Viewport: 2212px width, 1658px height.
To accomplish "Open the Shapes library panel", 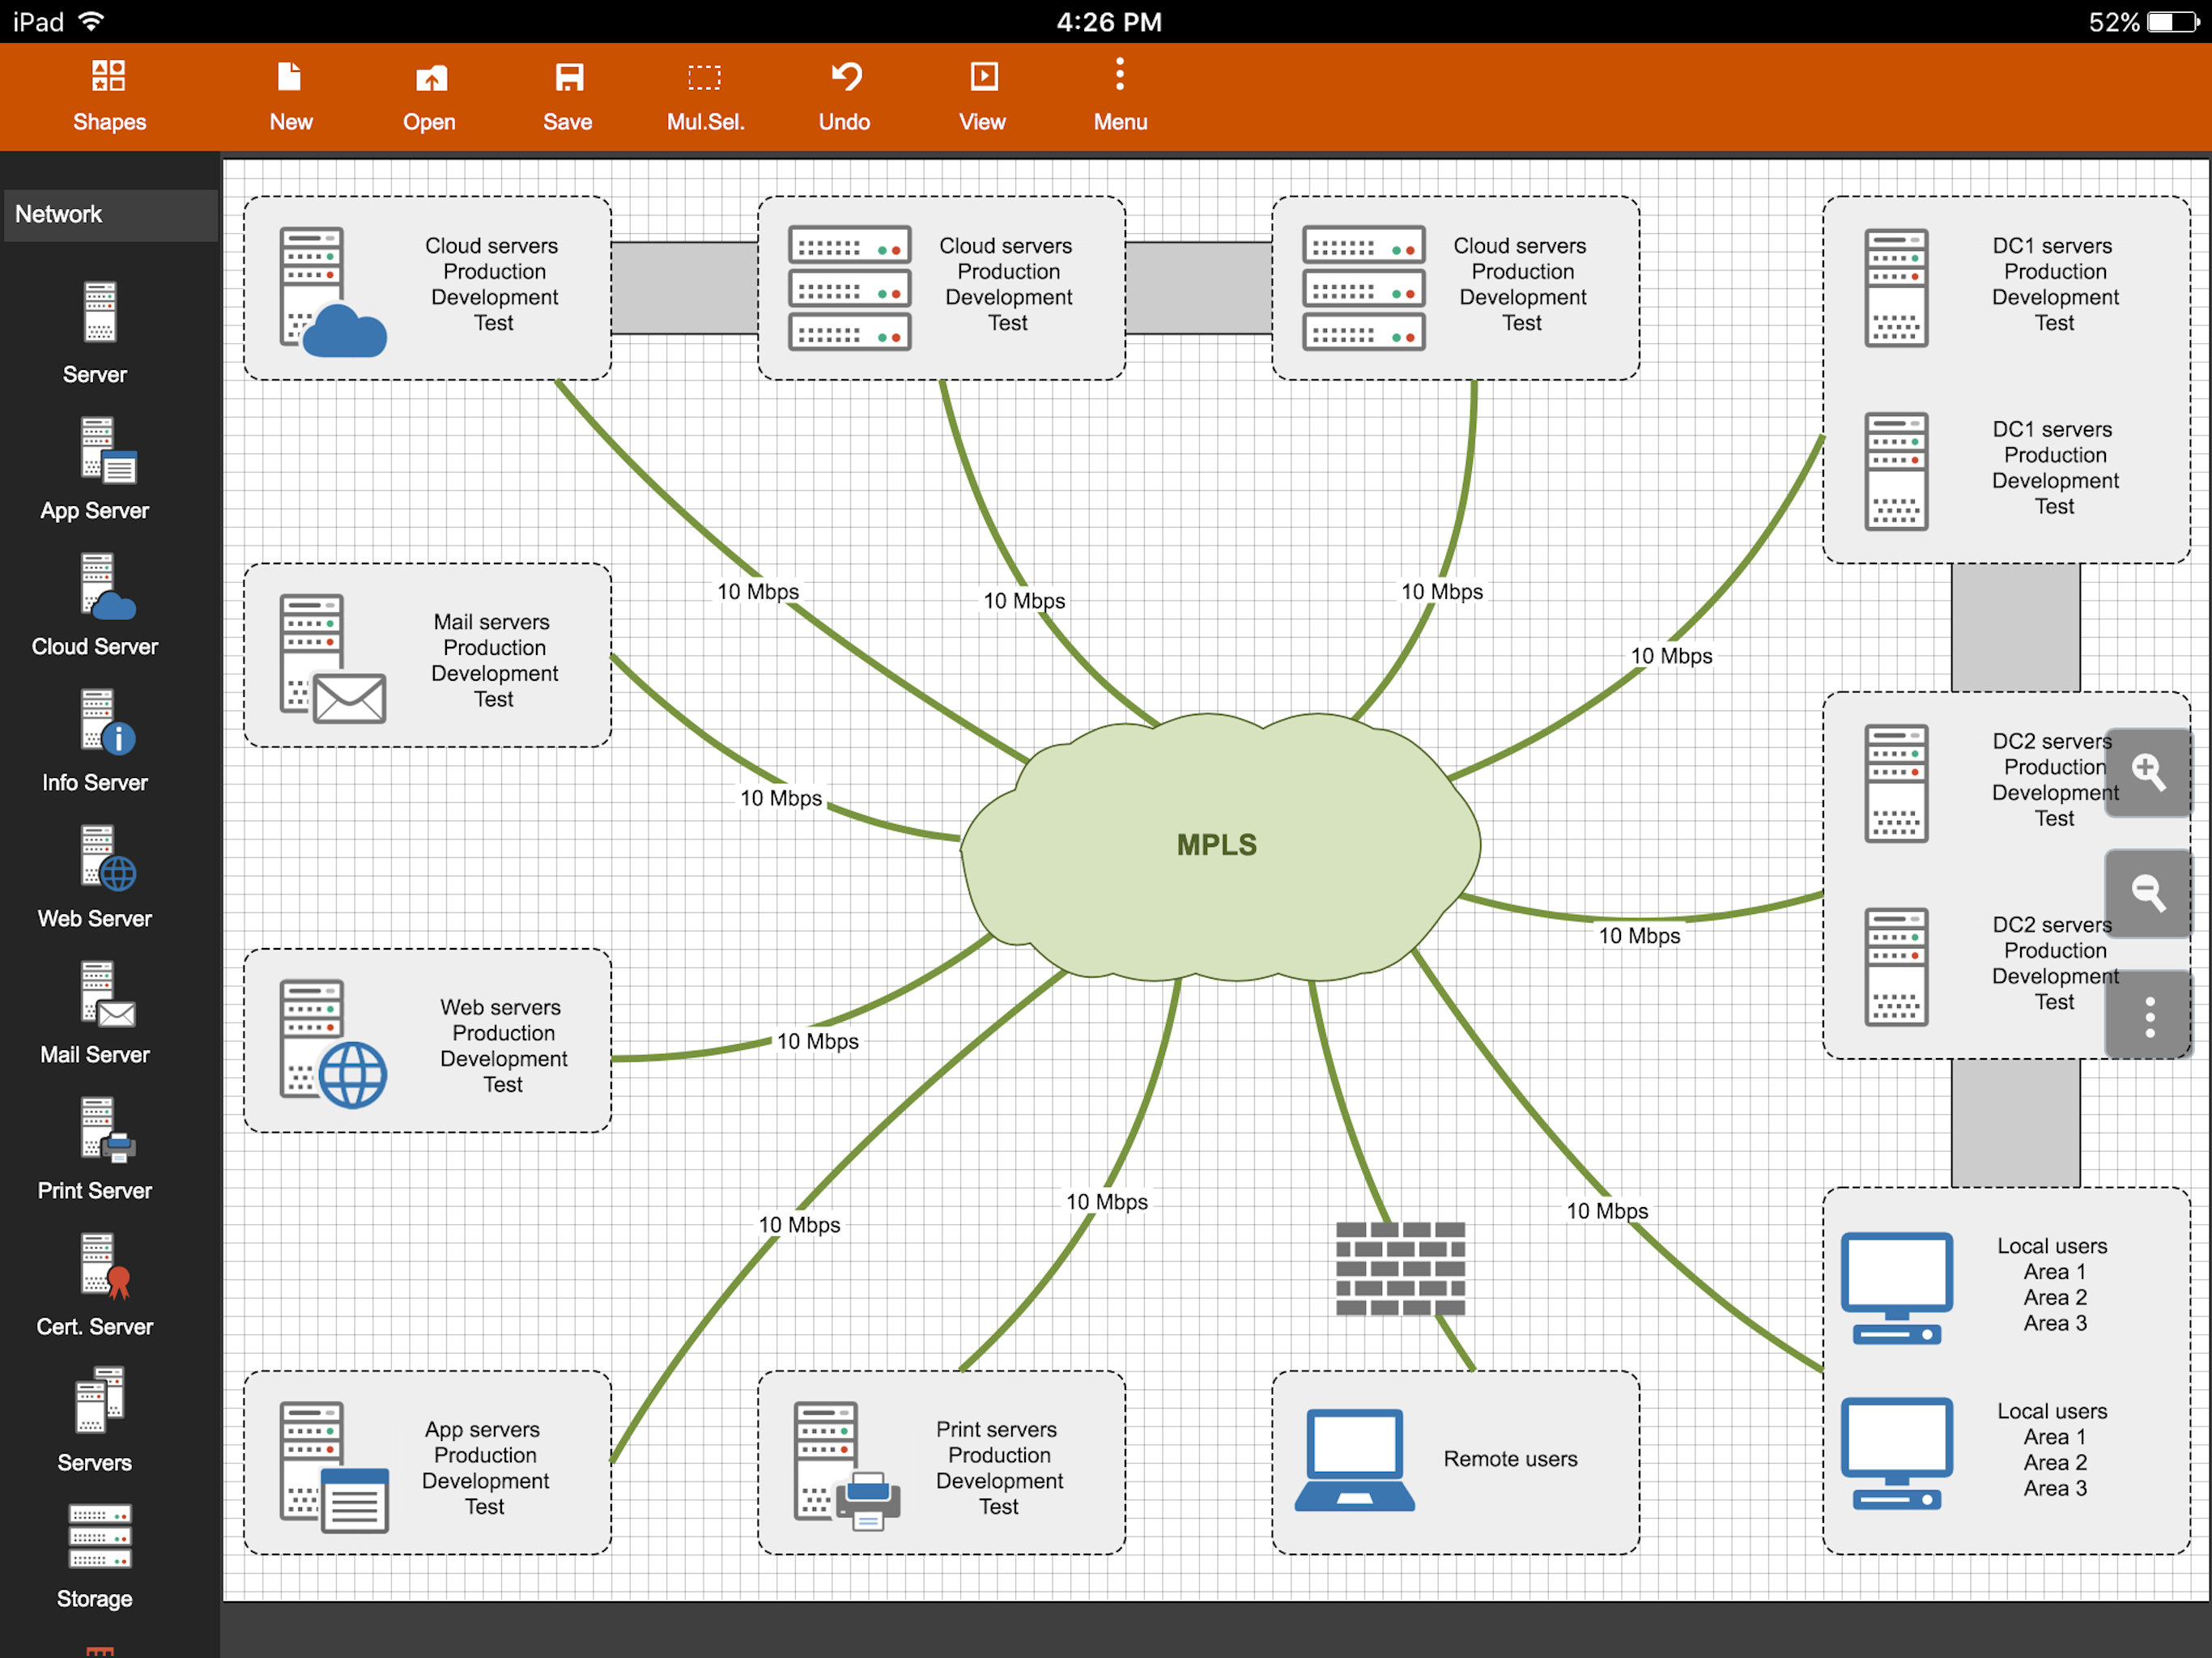I will pyautogui.click(x=109, y=96).
